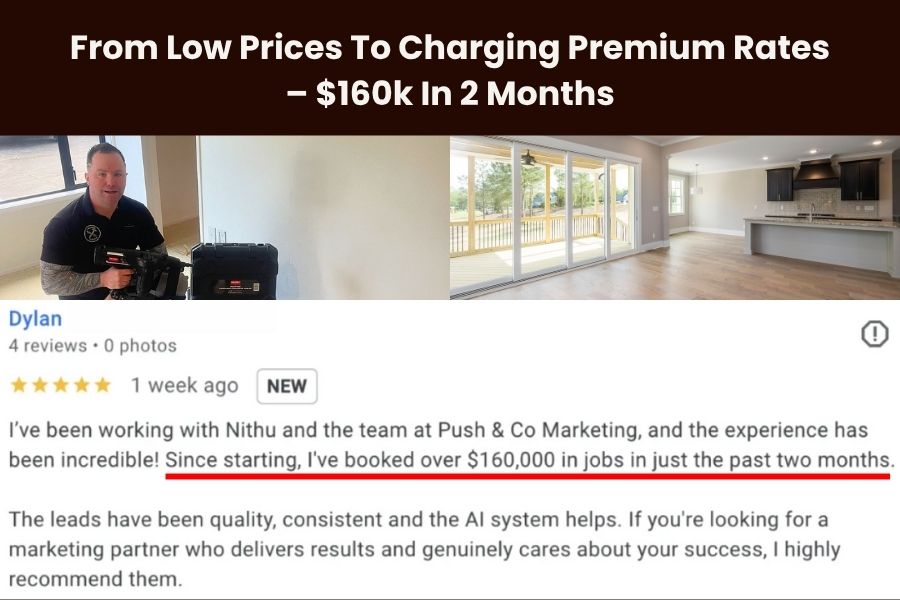
Task: Click the kitchen range hood in photo
Action: coord(815,175)
